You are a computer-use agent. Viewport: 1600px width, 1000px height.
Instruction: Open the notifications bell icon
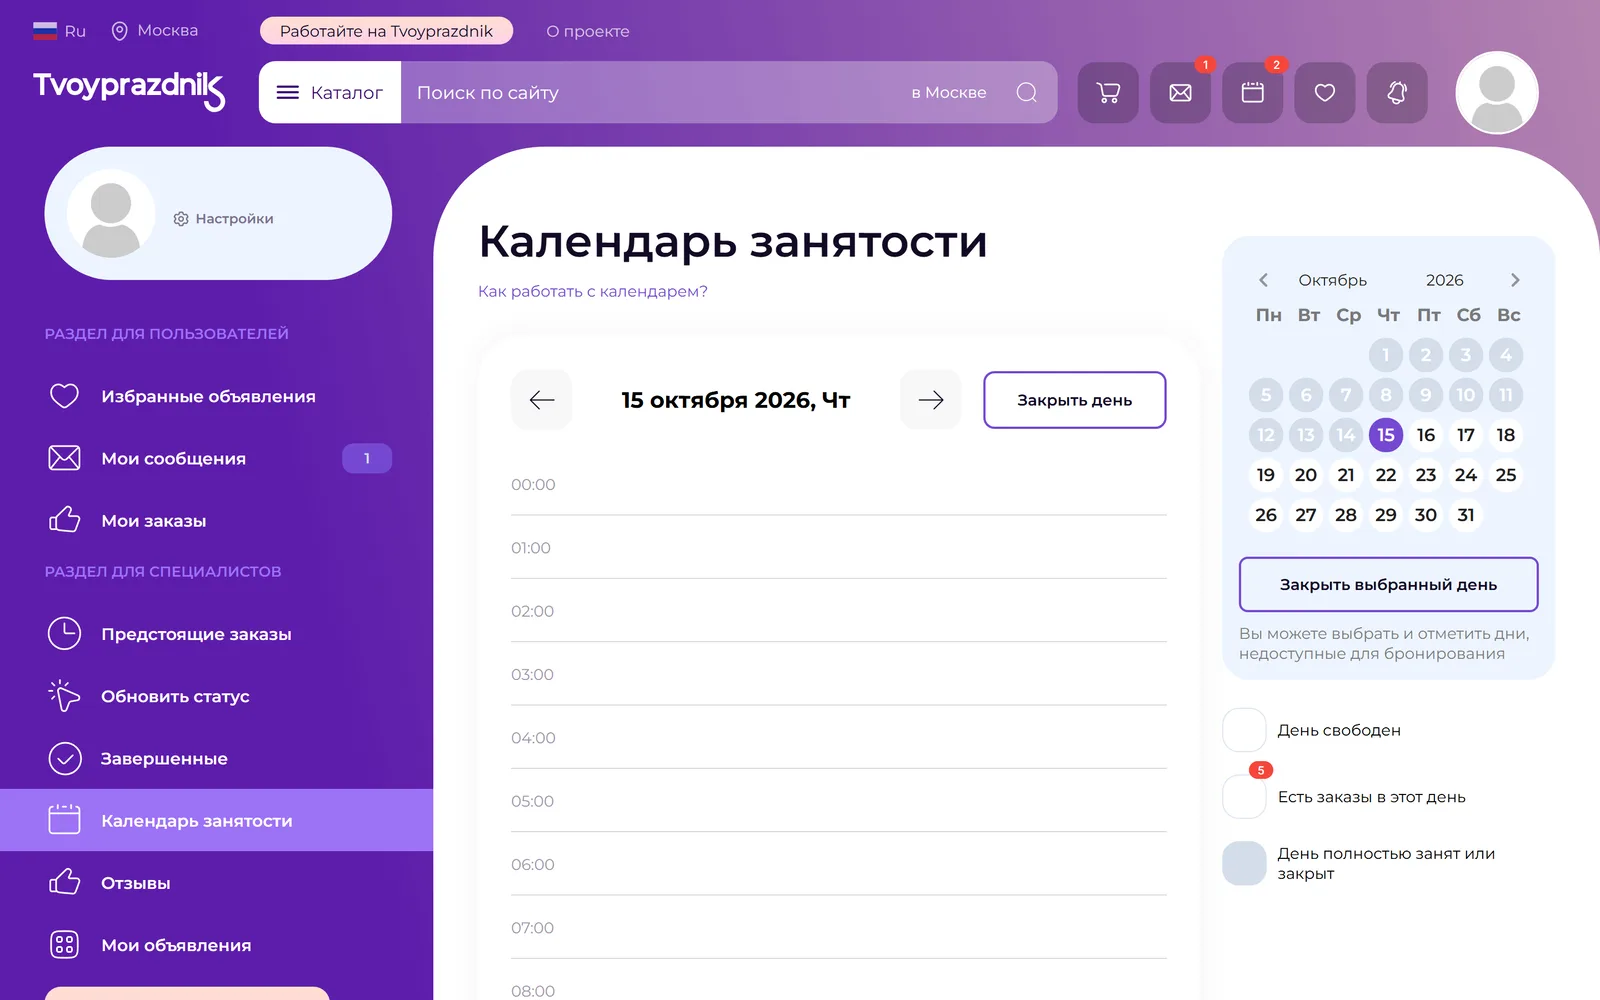pyautogui.click(x=1397, y=93)
